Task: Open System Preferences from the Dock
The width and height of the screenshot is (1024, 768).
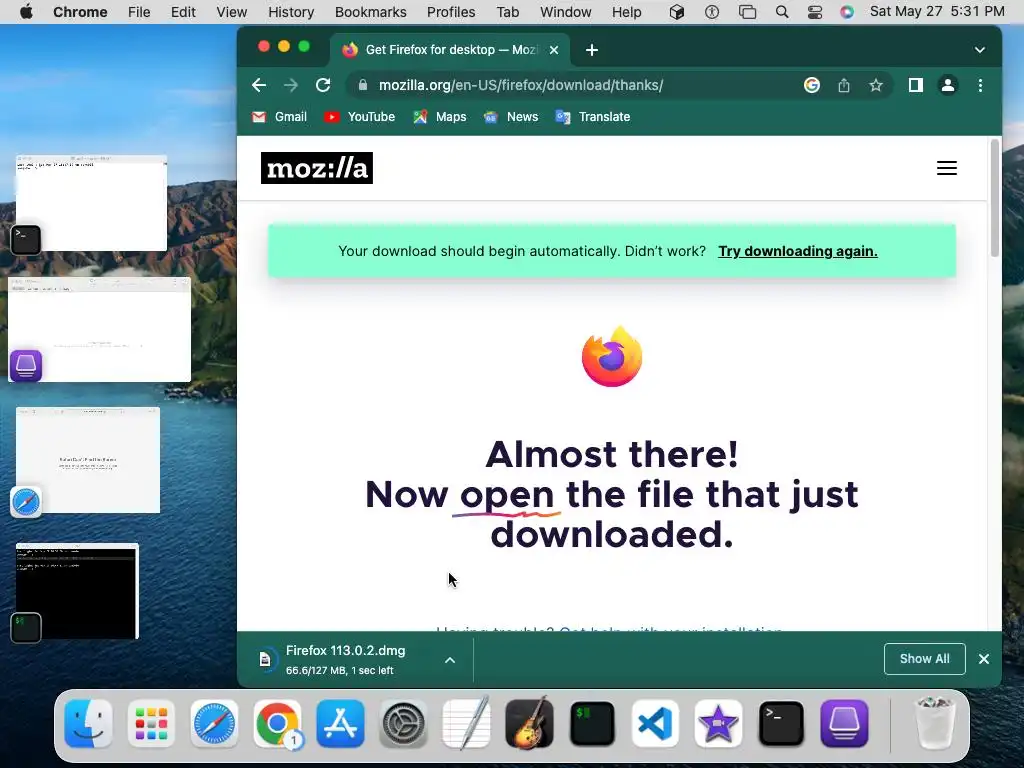Action: 403,724
